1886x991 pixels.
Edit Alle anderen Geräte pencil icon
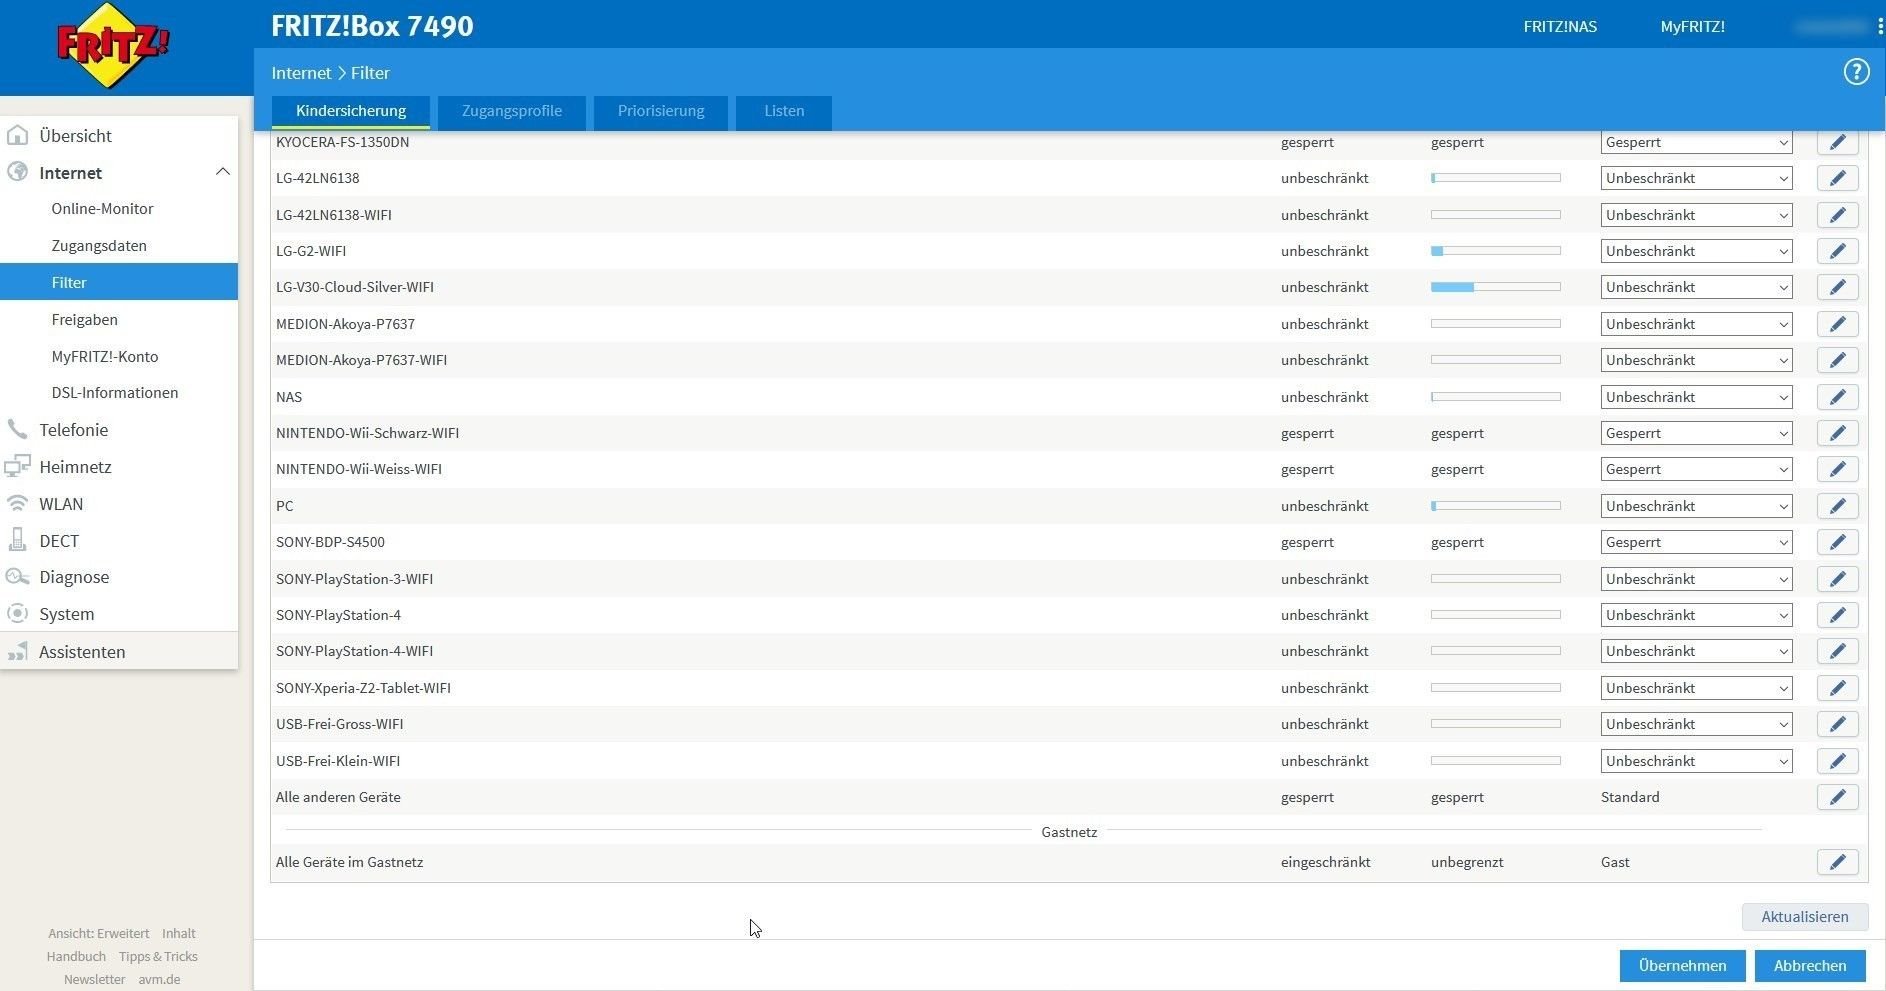coord(1837,797)
